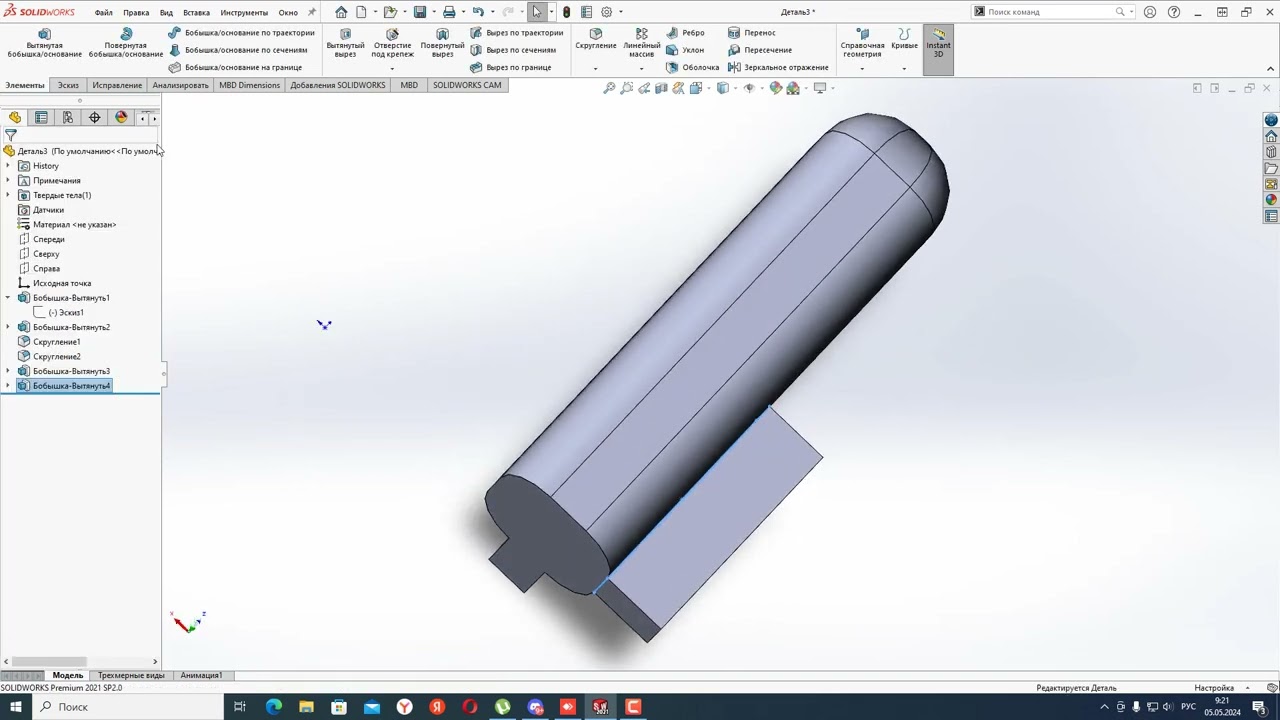Expand the History tree node
1280x720 pixels.
pyautogui.click(x=8, y=166)
